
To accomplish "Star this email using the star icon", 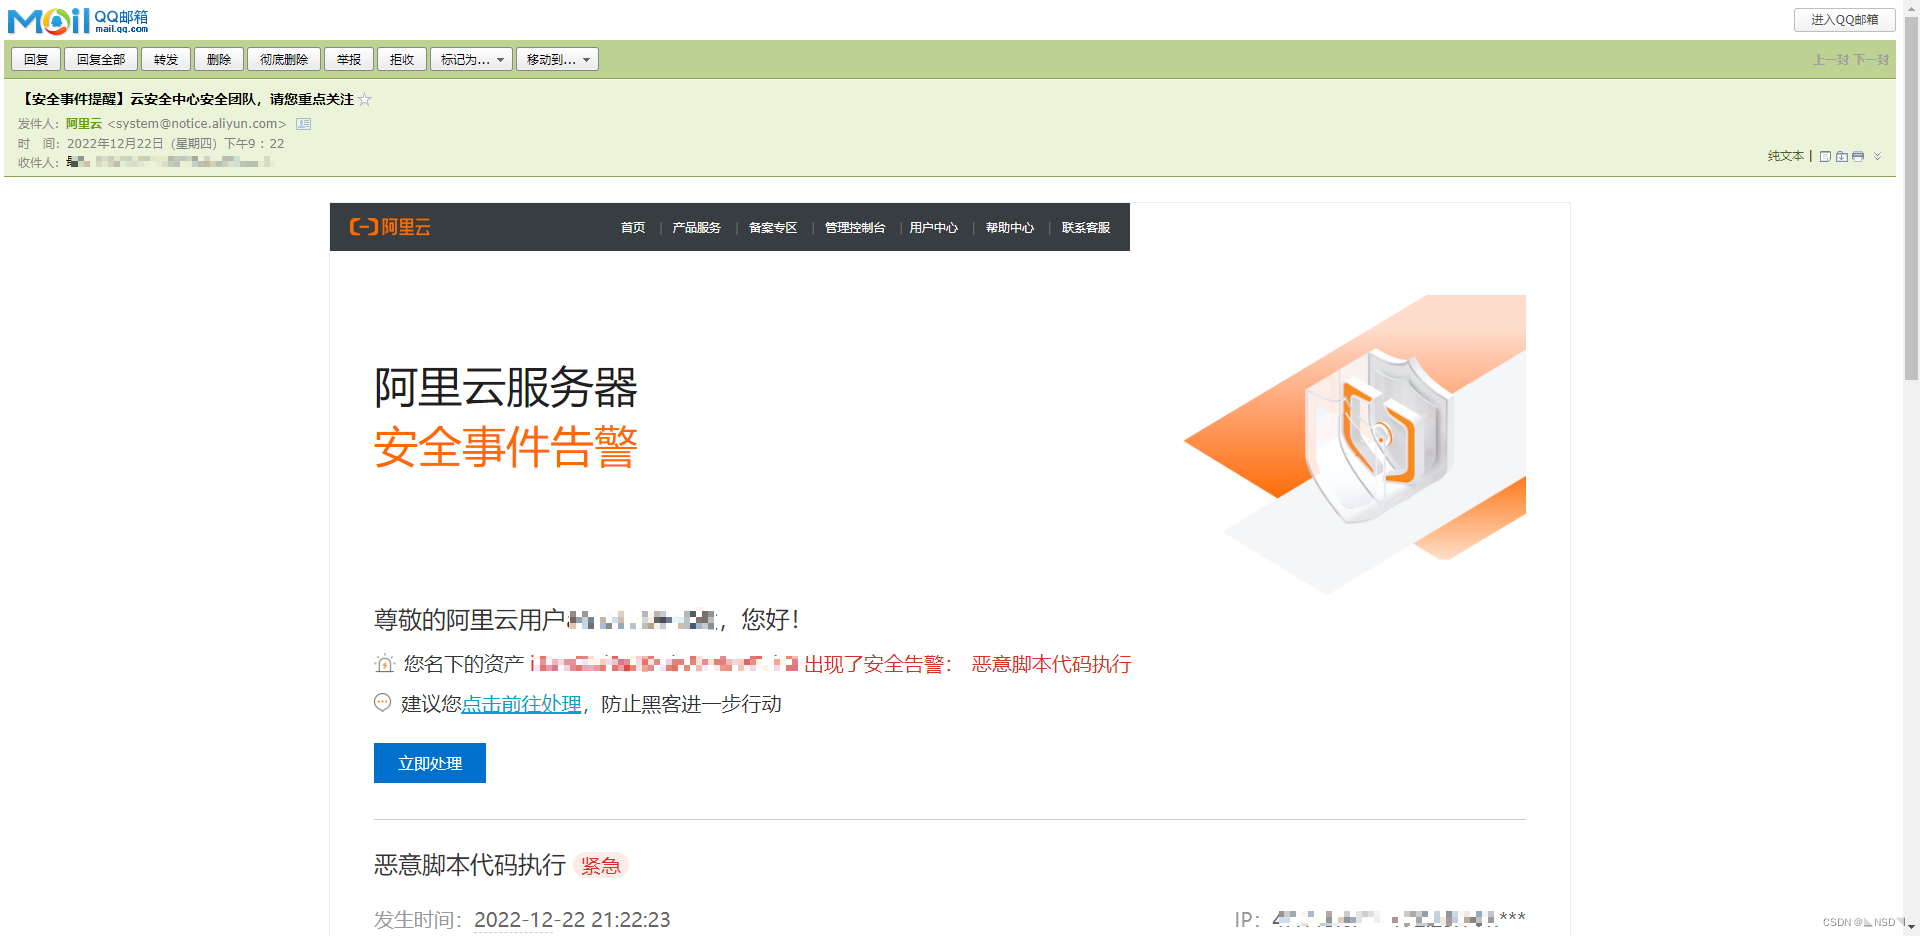I will coord(365,99).
